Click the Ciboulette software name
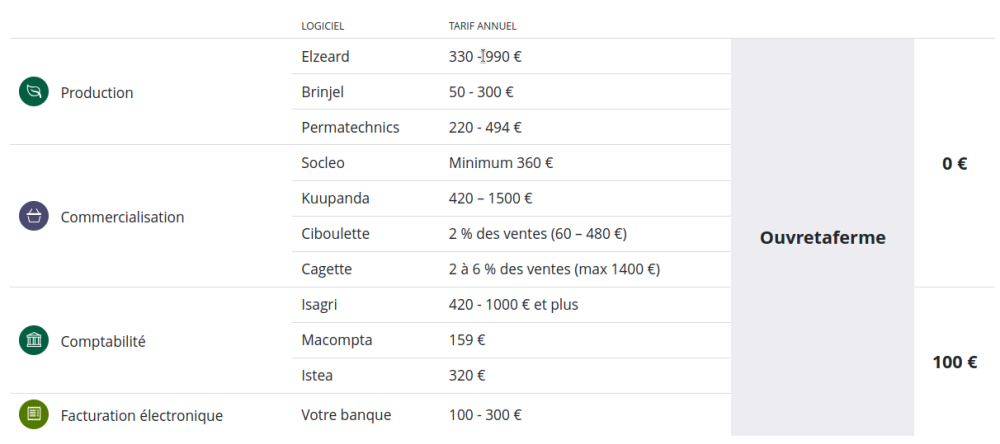The height and width of the screenshot is (444, 1000). 335,233
